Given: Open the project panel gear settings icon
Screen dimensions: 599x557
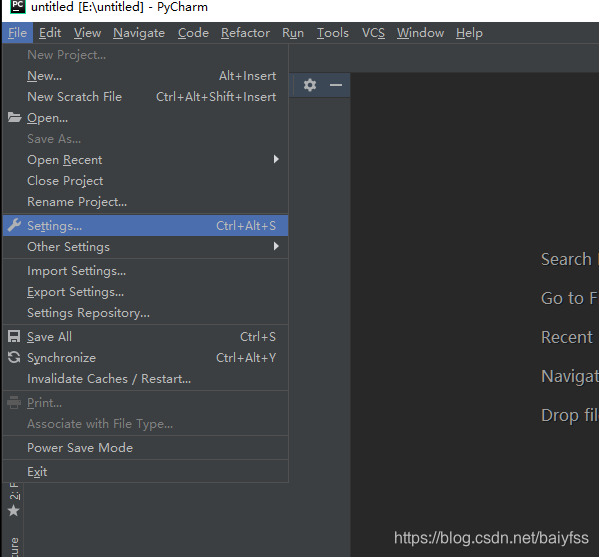Looking at the screenshot, I should pyautogui.click(x=310, y=85).
